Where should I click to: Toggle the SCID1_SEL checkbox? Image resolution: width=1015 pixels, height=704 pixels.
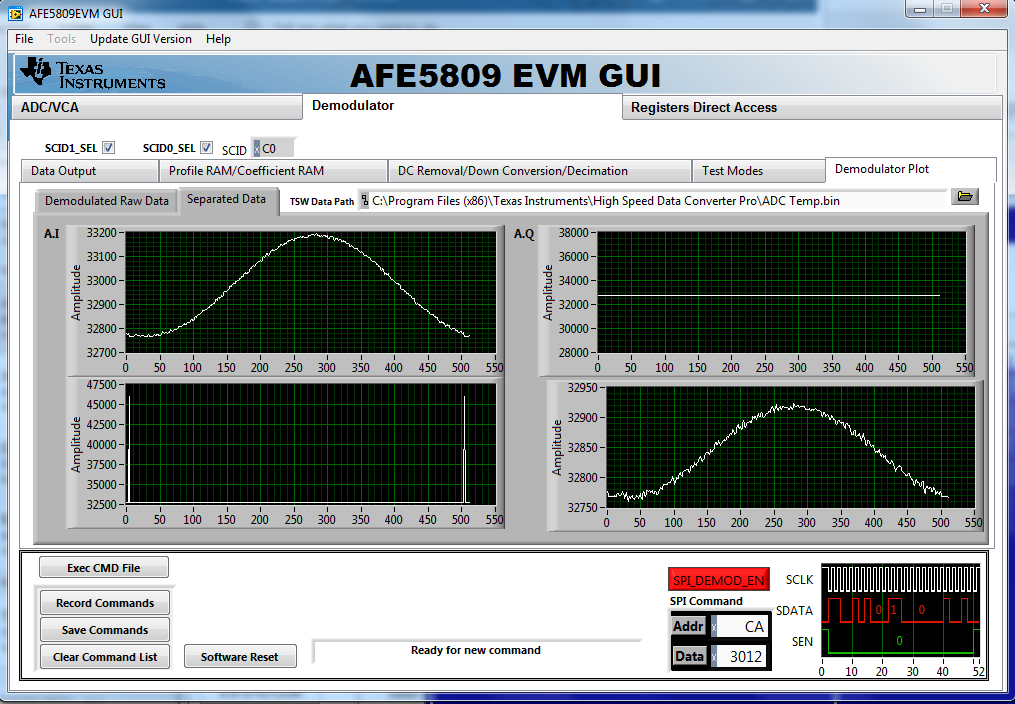[109, 148]
